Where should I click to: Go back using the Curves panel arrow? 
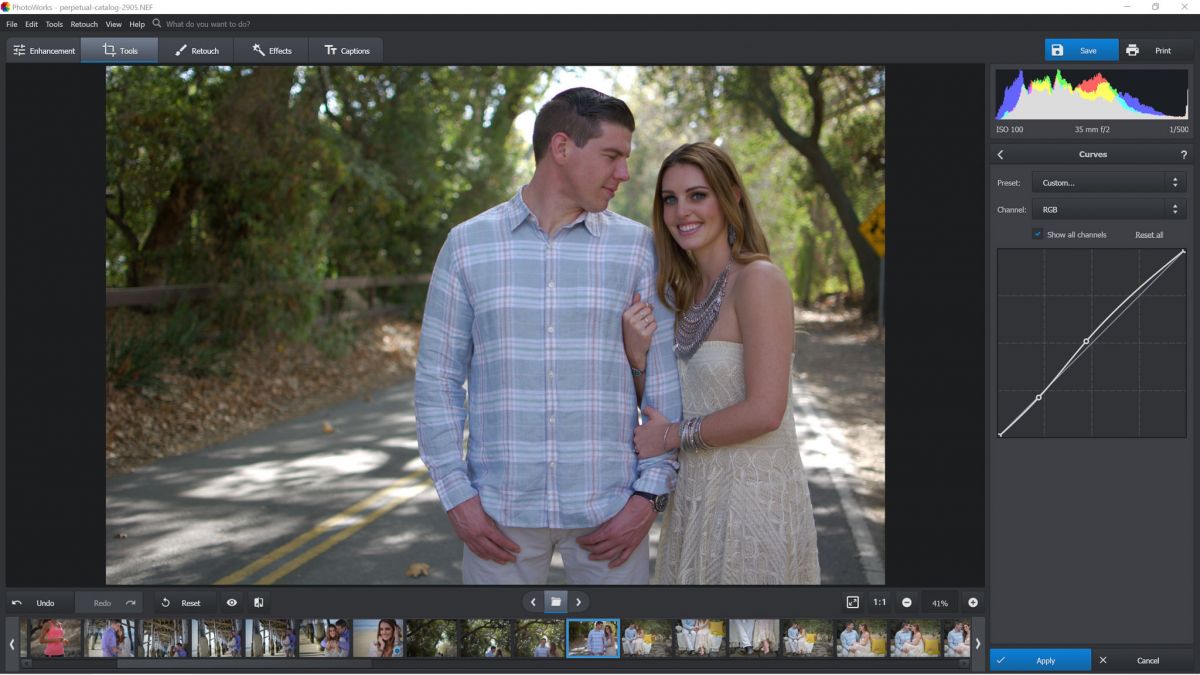(999, 154)
